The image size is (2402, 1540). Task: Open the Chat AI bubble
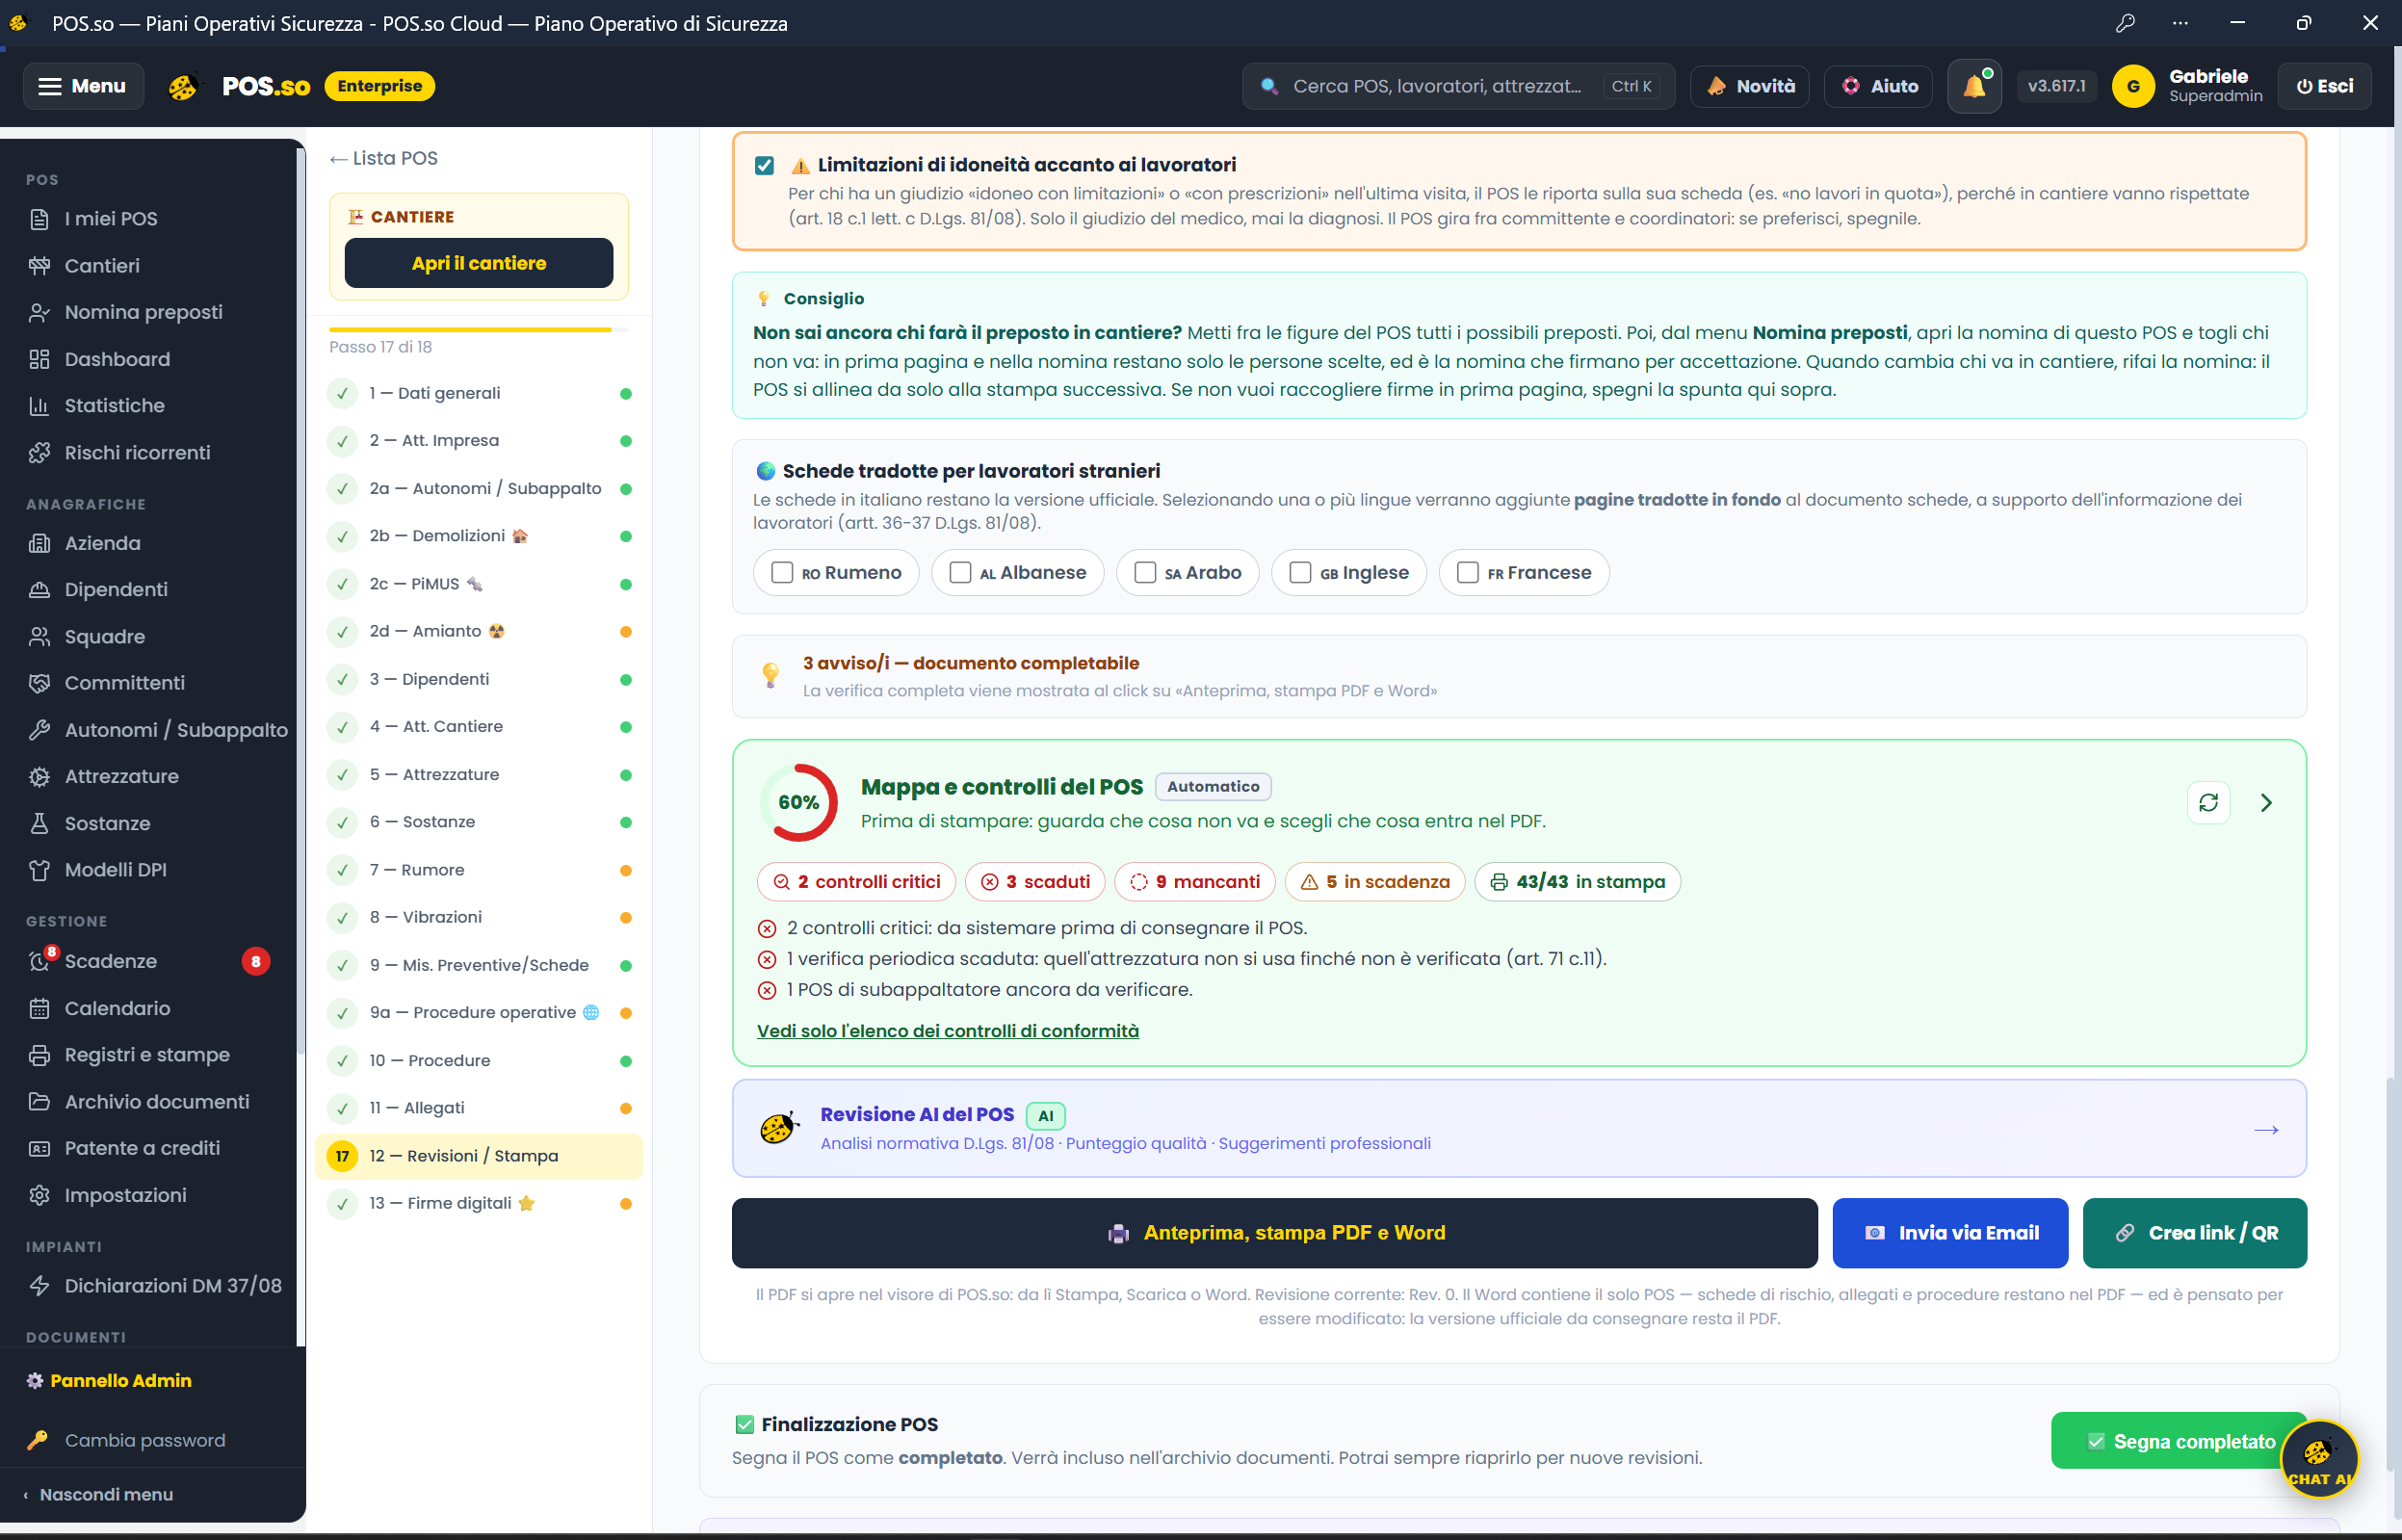coord(2319,1459)
